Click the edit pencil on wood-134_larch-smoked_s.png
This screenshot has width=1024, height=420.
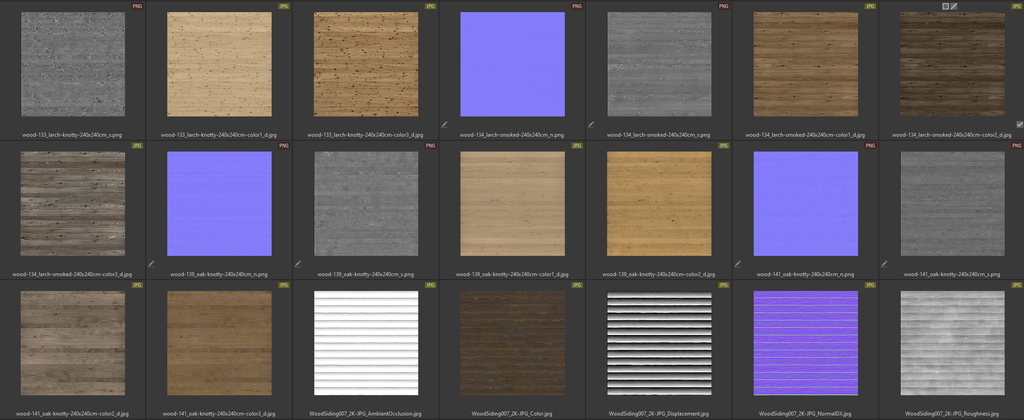click(x=591, y=125)
